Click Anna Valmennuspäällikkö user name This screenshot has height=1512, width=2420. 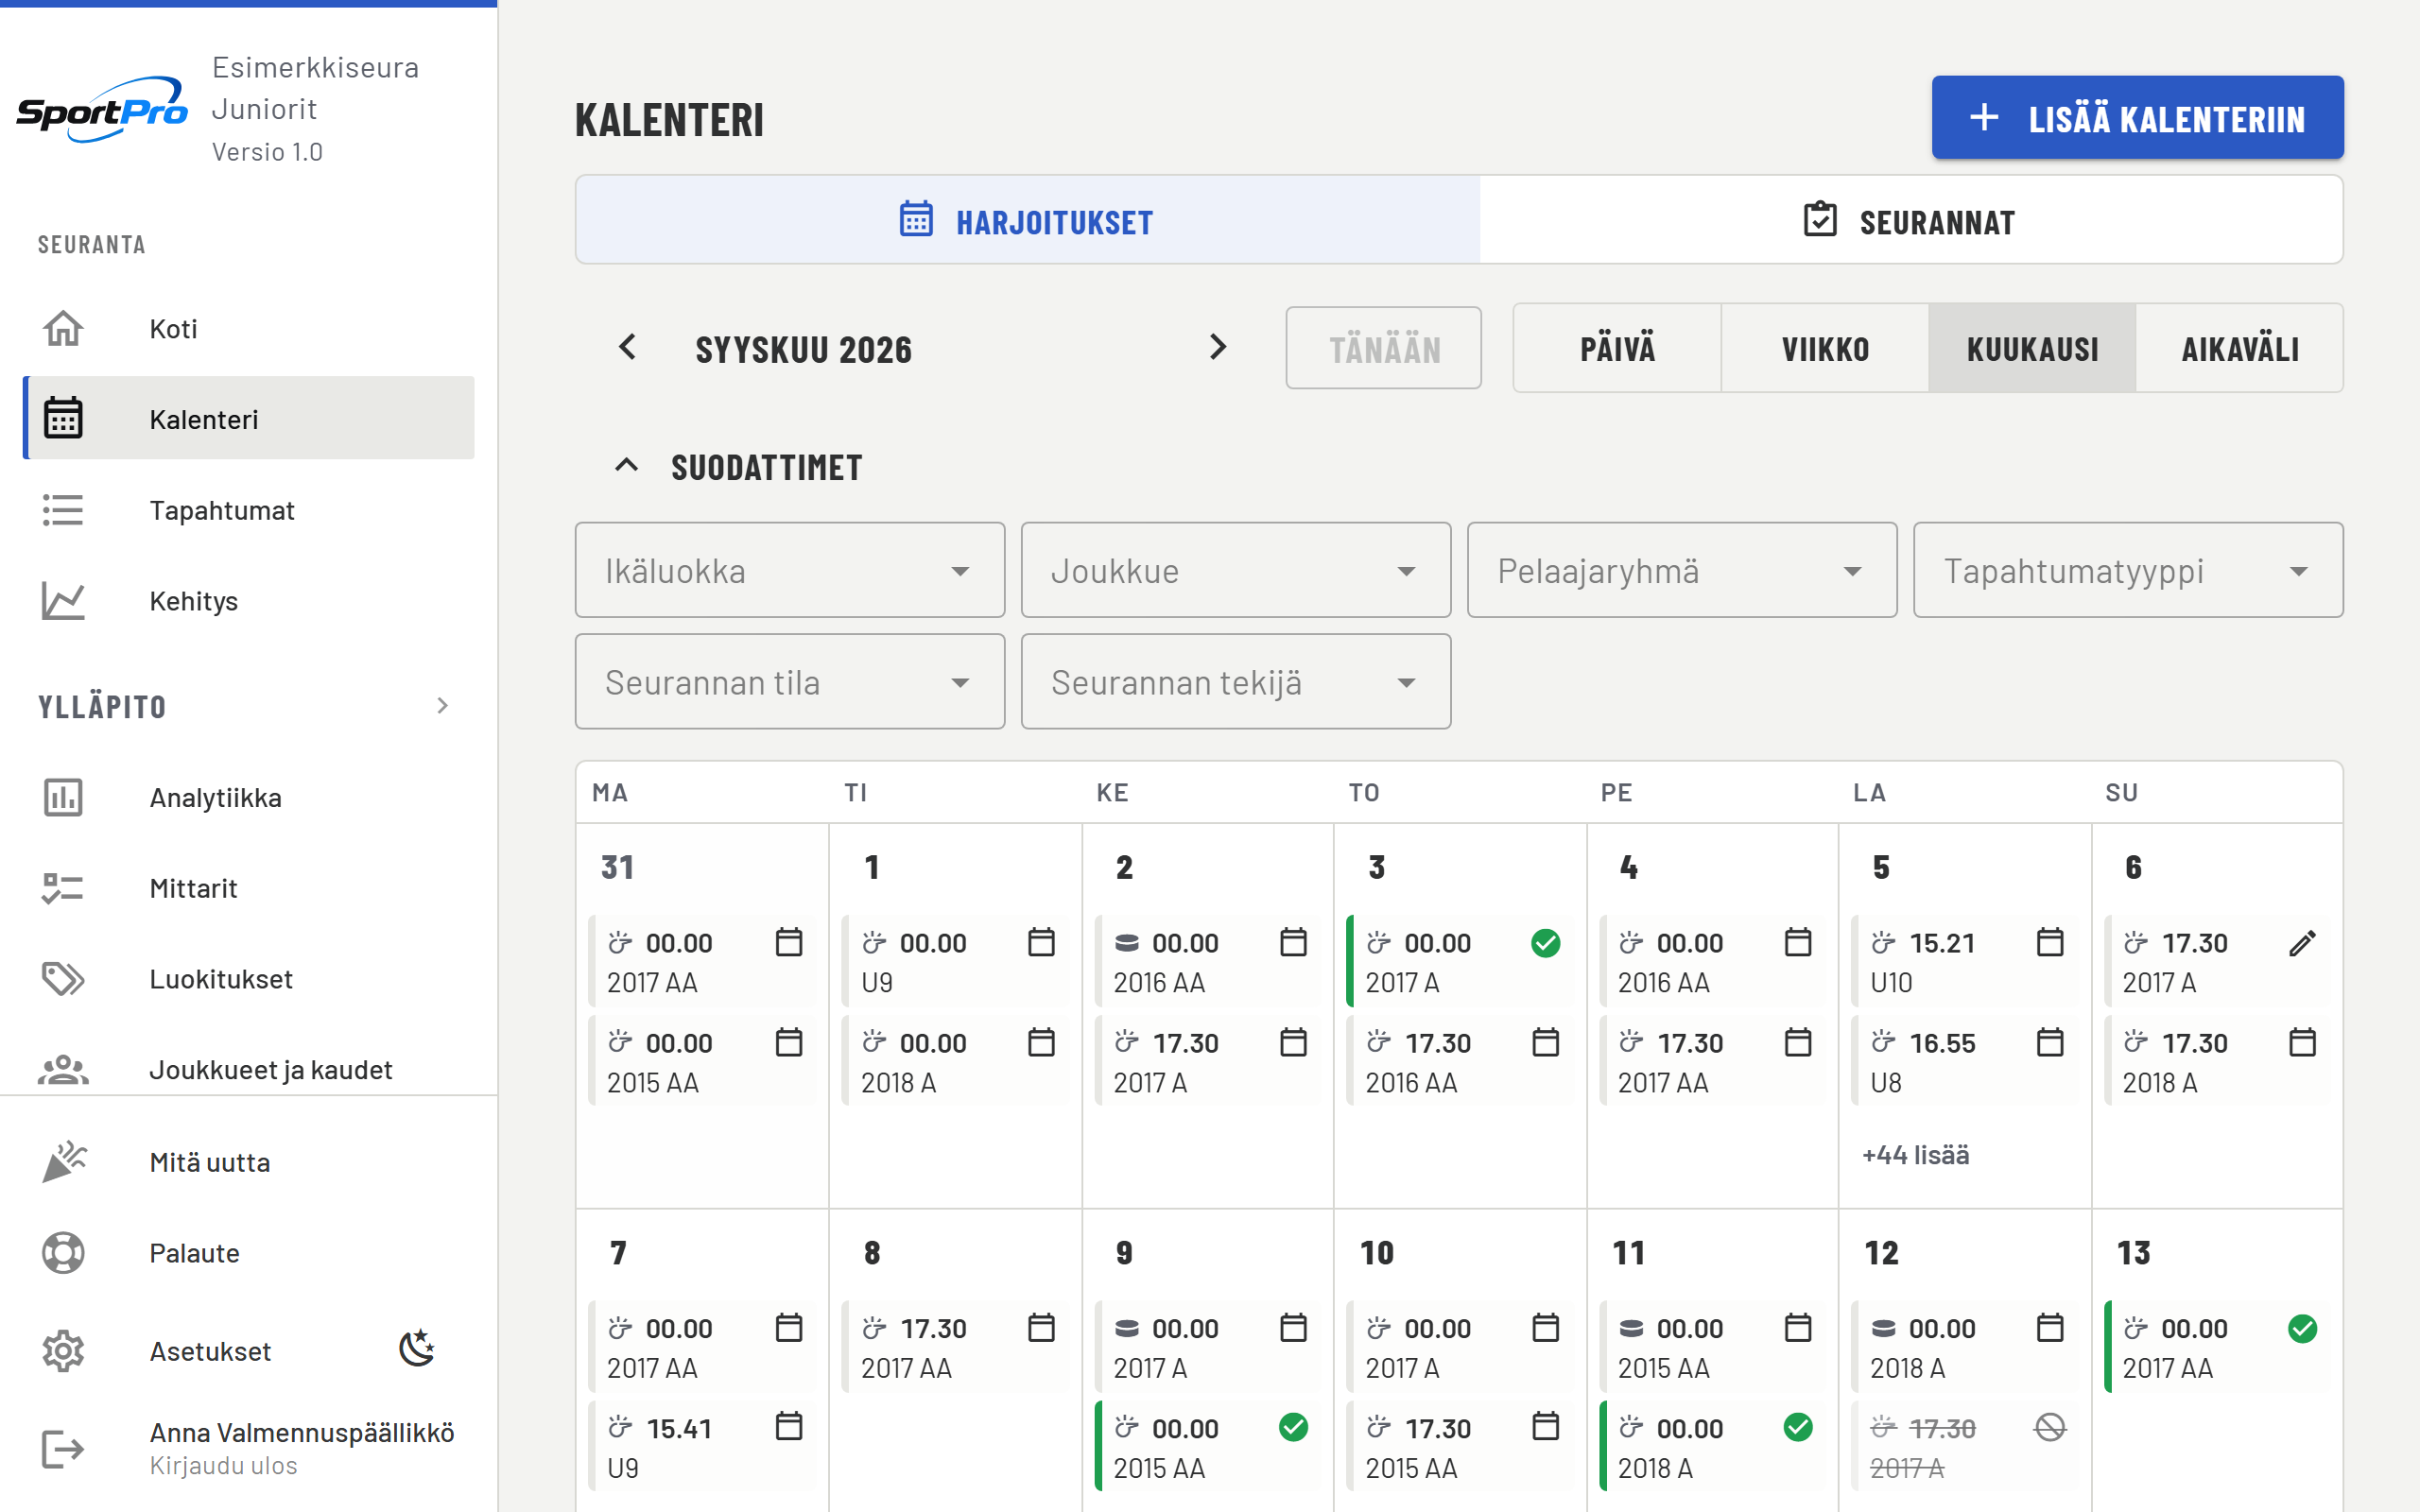302,1432
